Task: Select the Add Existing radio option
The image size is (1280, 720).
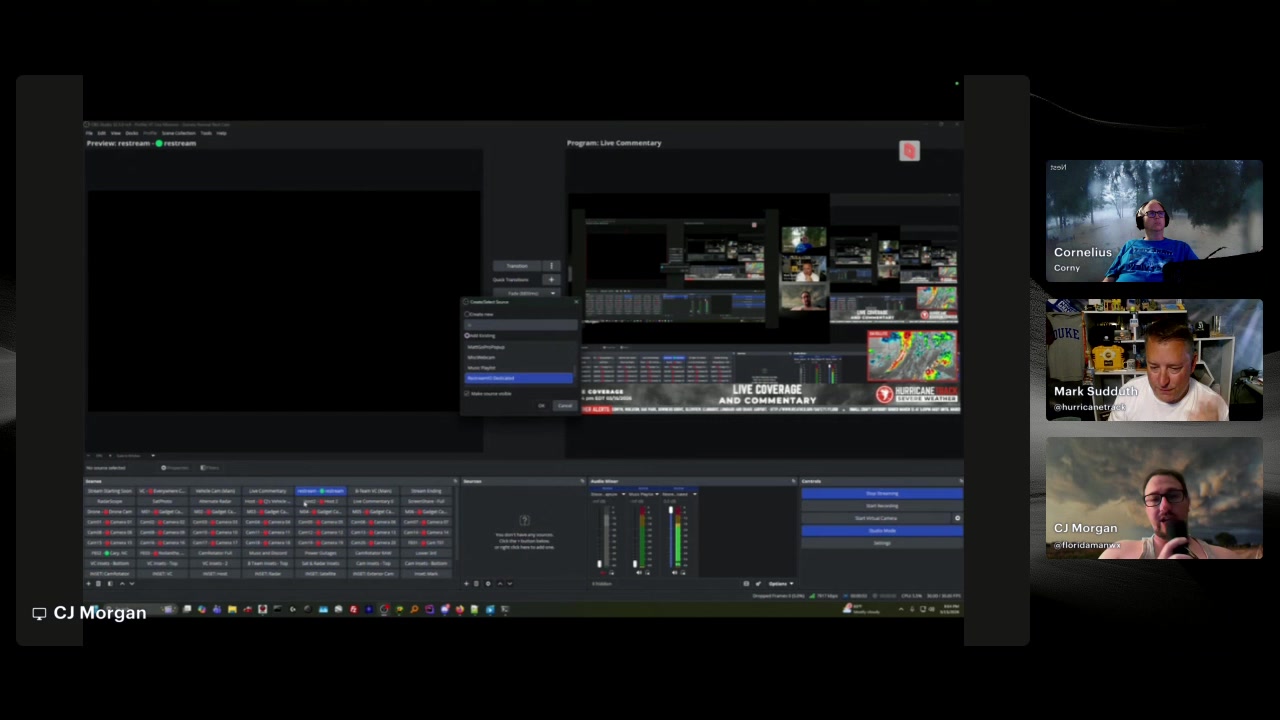Action: pos(467,336)
